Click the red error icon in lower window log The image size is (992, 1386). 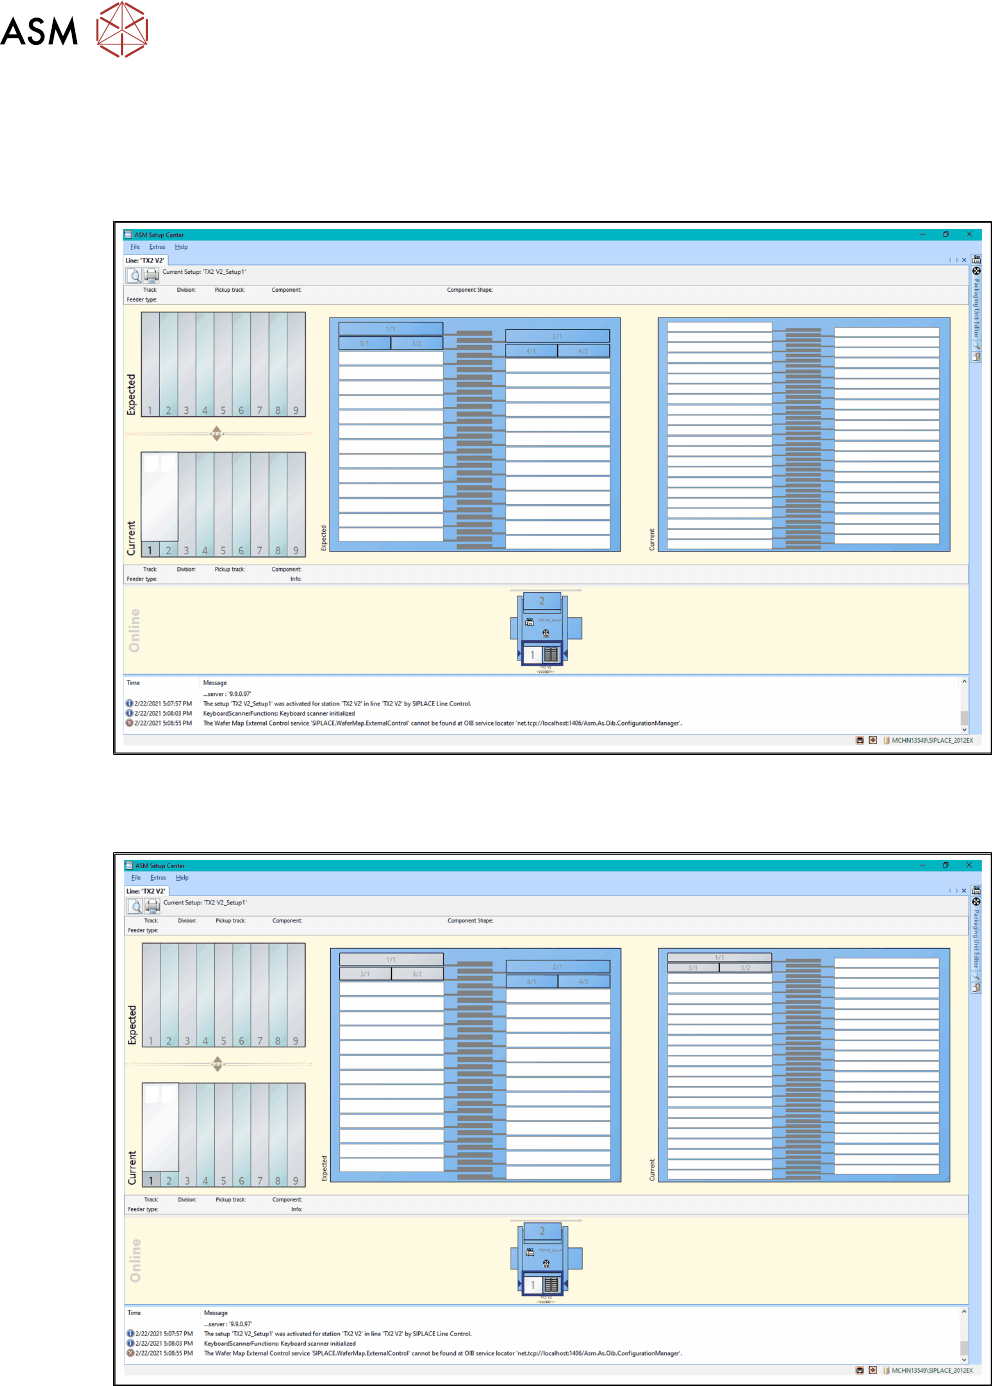[x=131, y=1353]
